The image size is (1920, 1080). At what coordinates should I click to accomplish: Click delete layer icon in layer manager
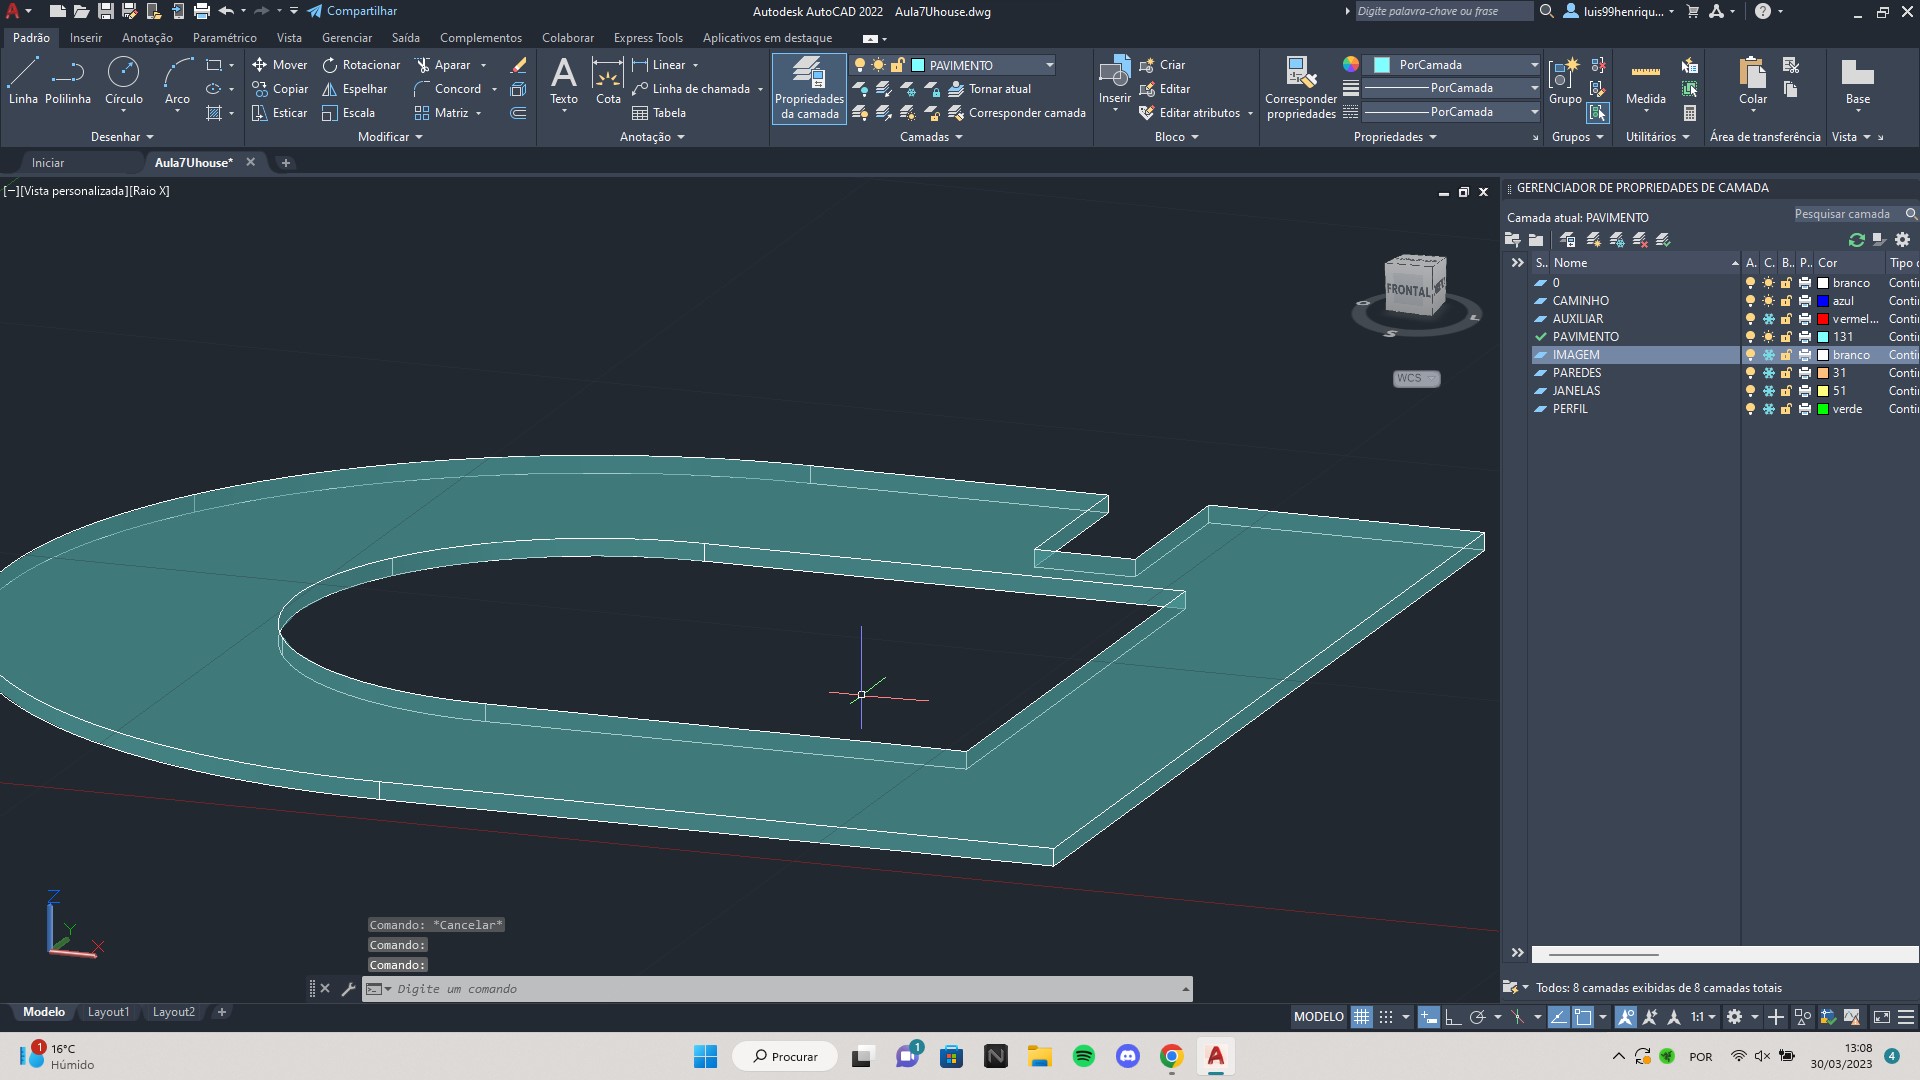1640,240
